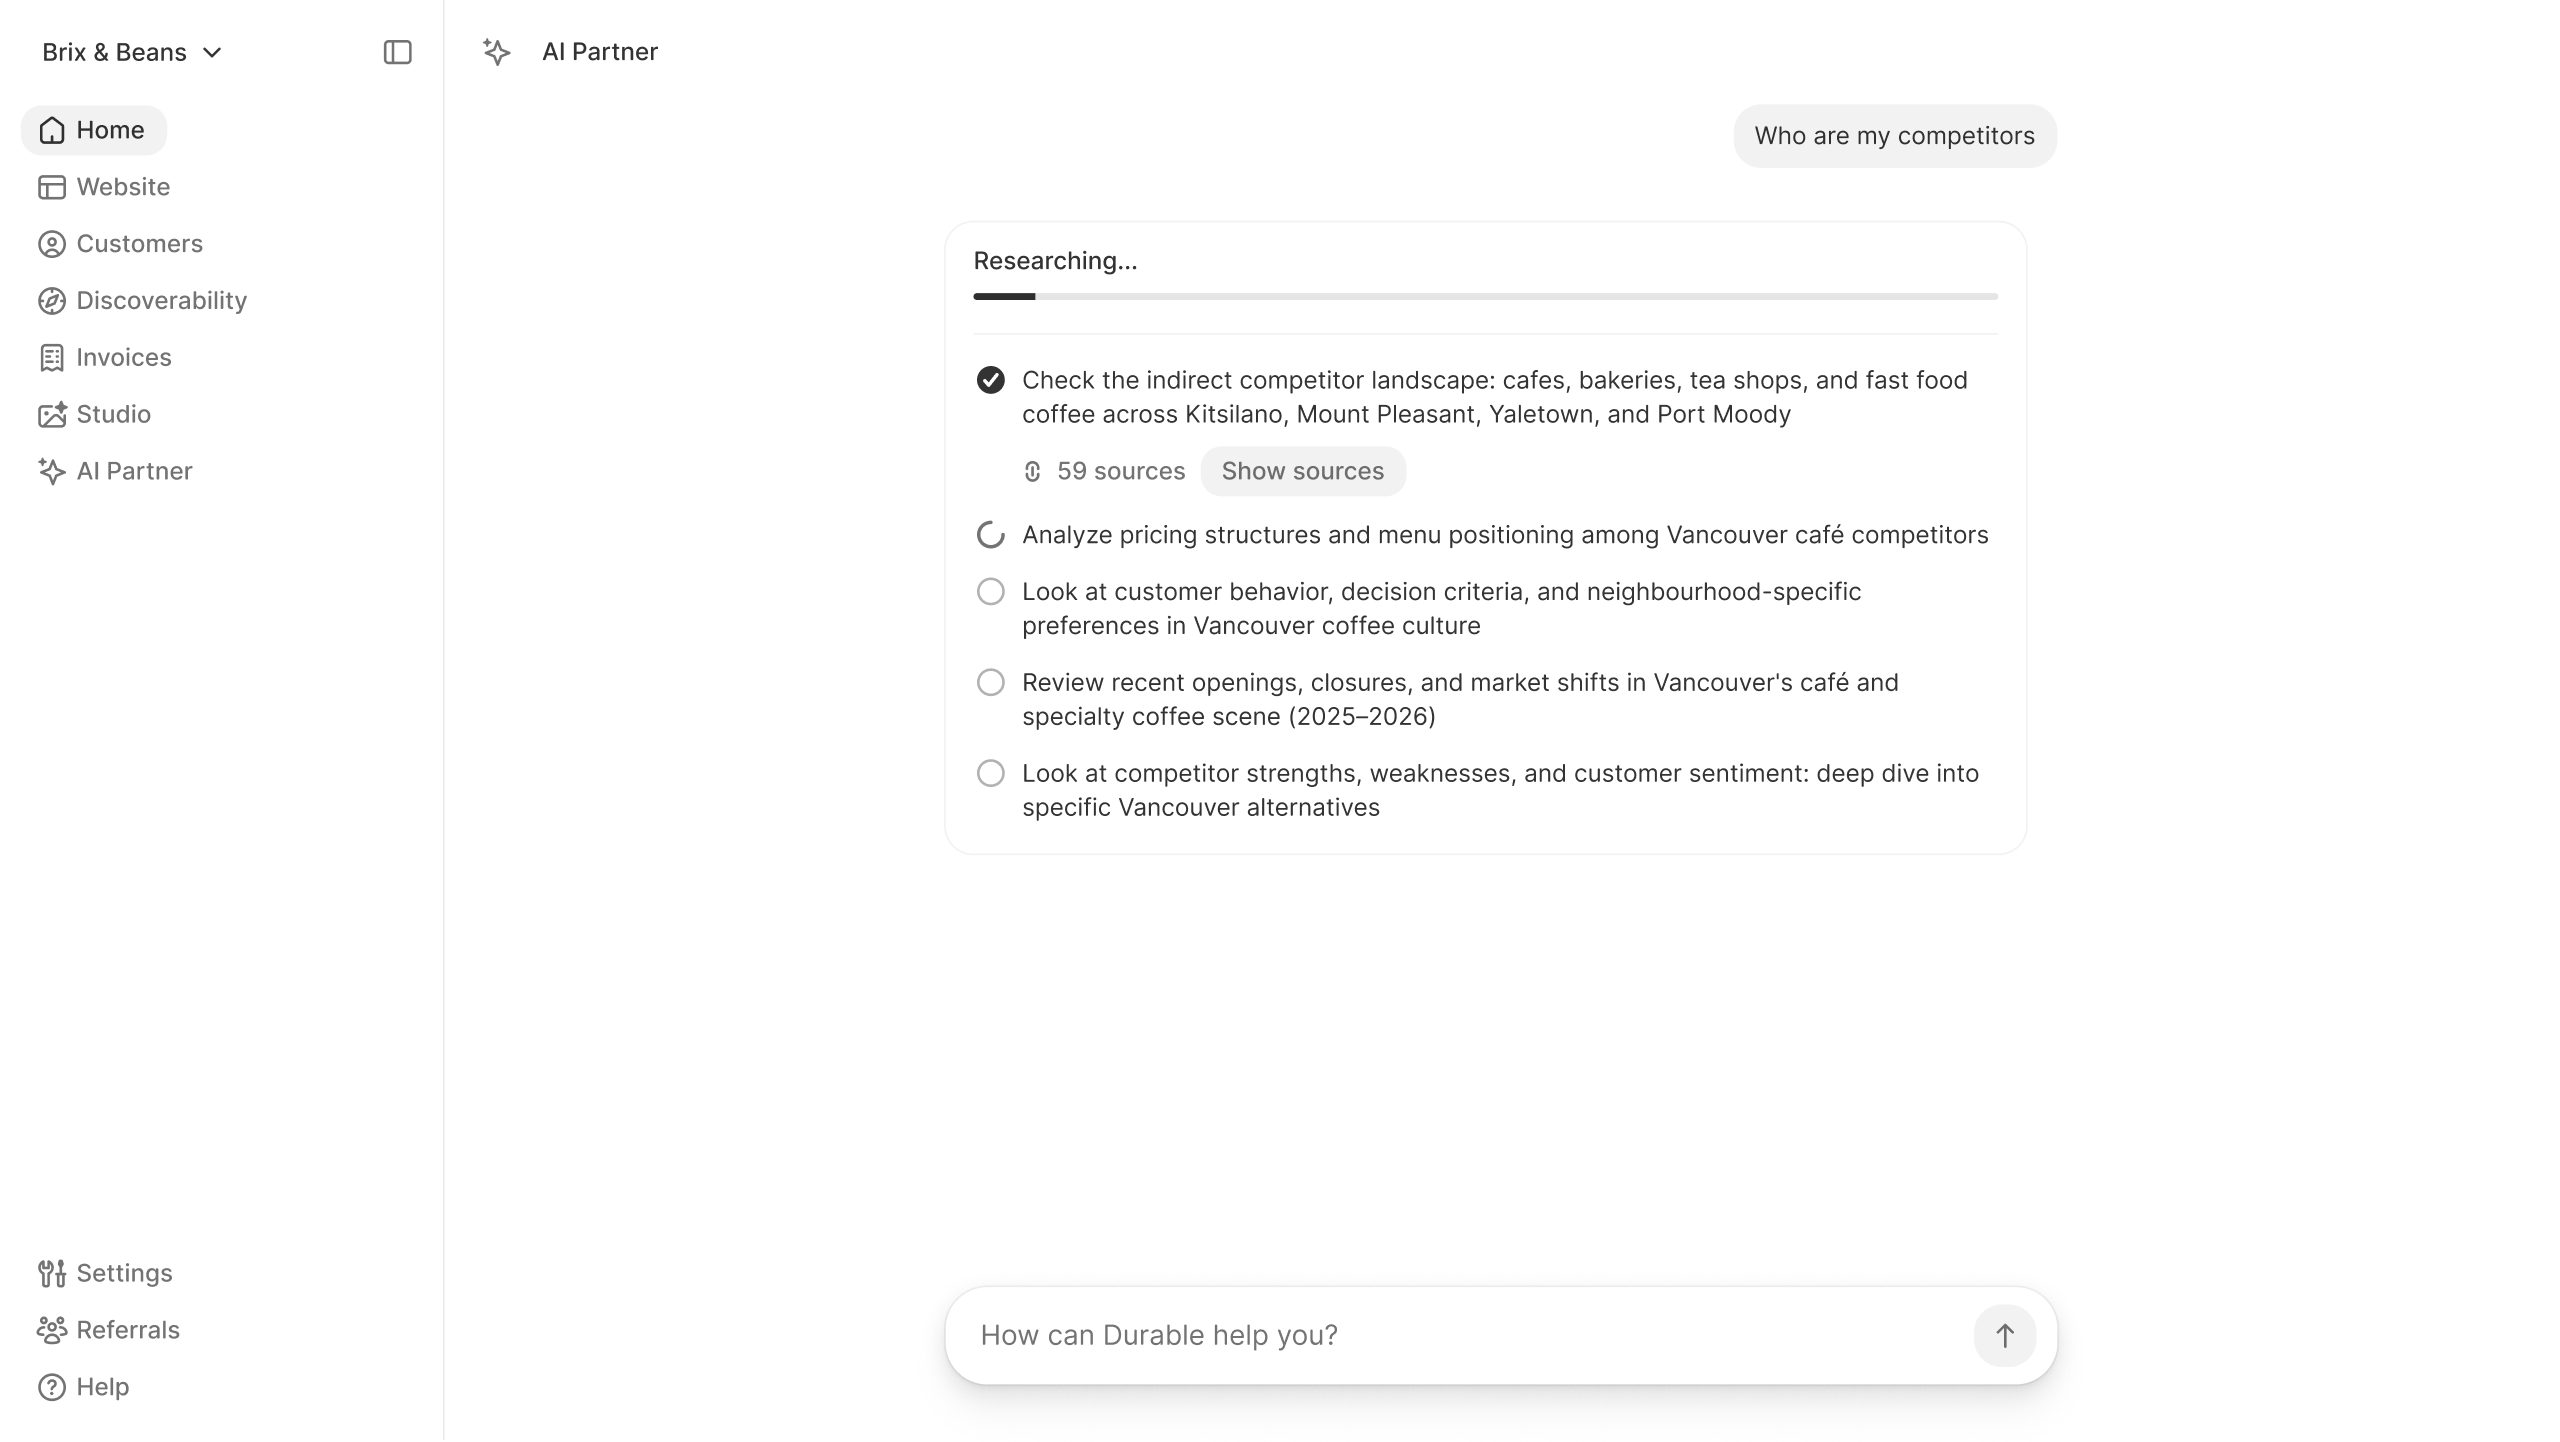Go to Home in the sidebar

point(94,130)
